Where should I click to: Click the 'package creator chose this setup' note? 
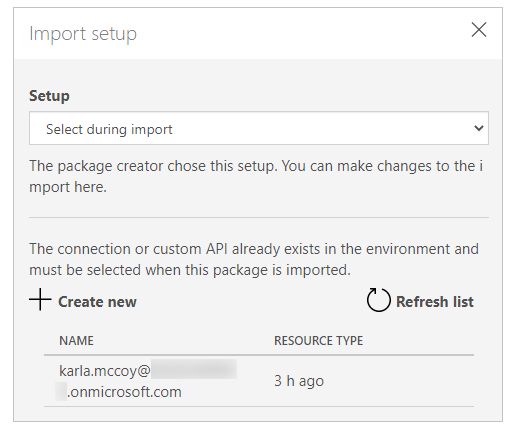coord(256,176)
